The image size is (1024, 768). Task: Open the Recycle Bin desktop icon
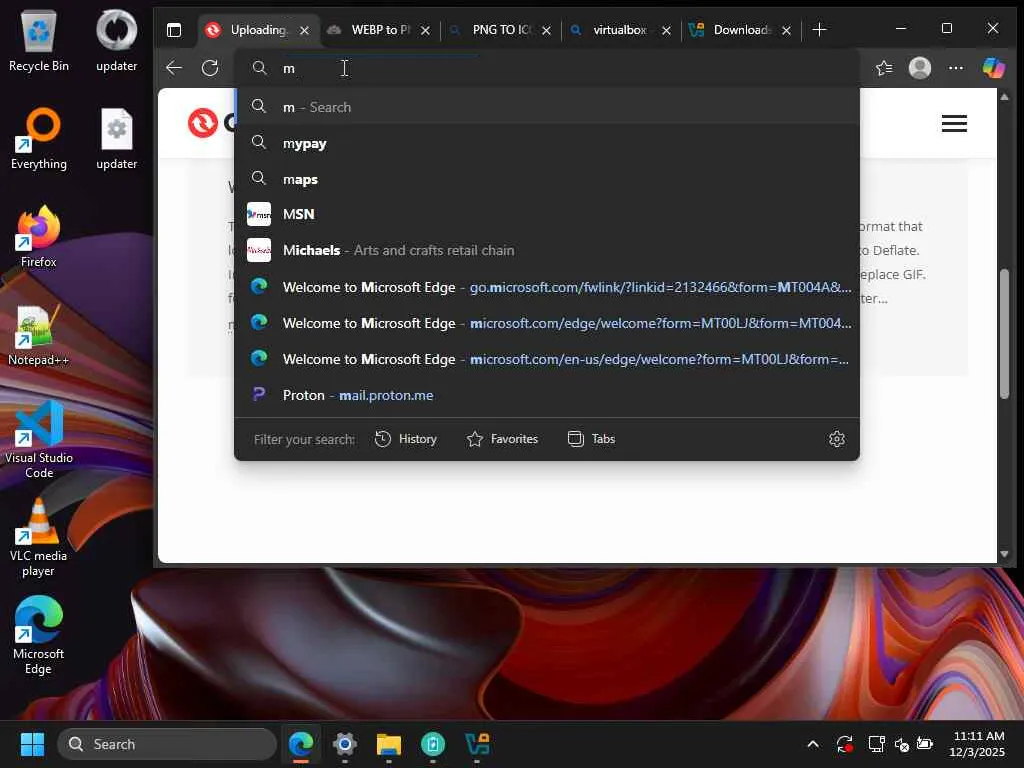39,40
